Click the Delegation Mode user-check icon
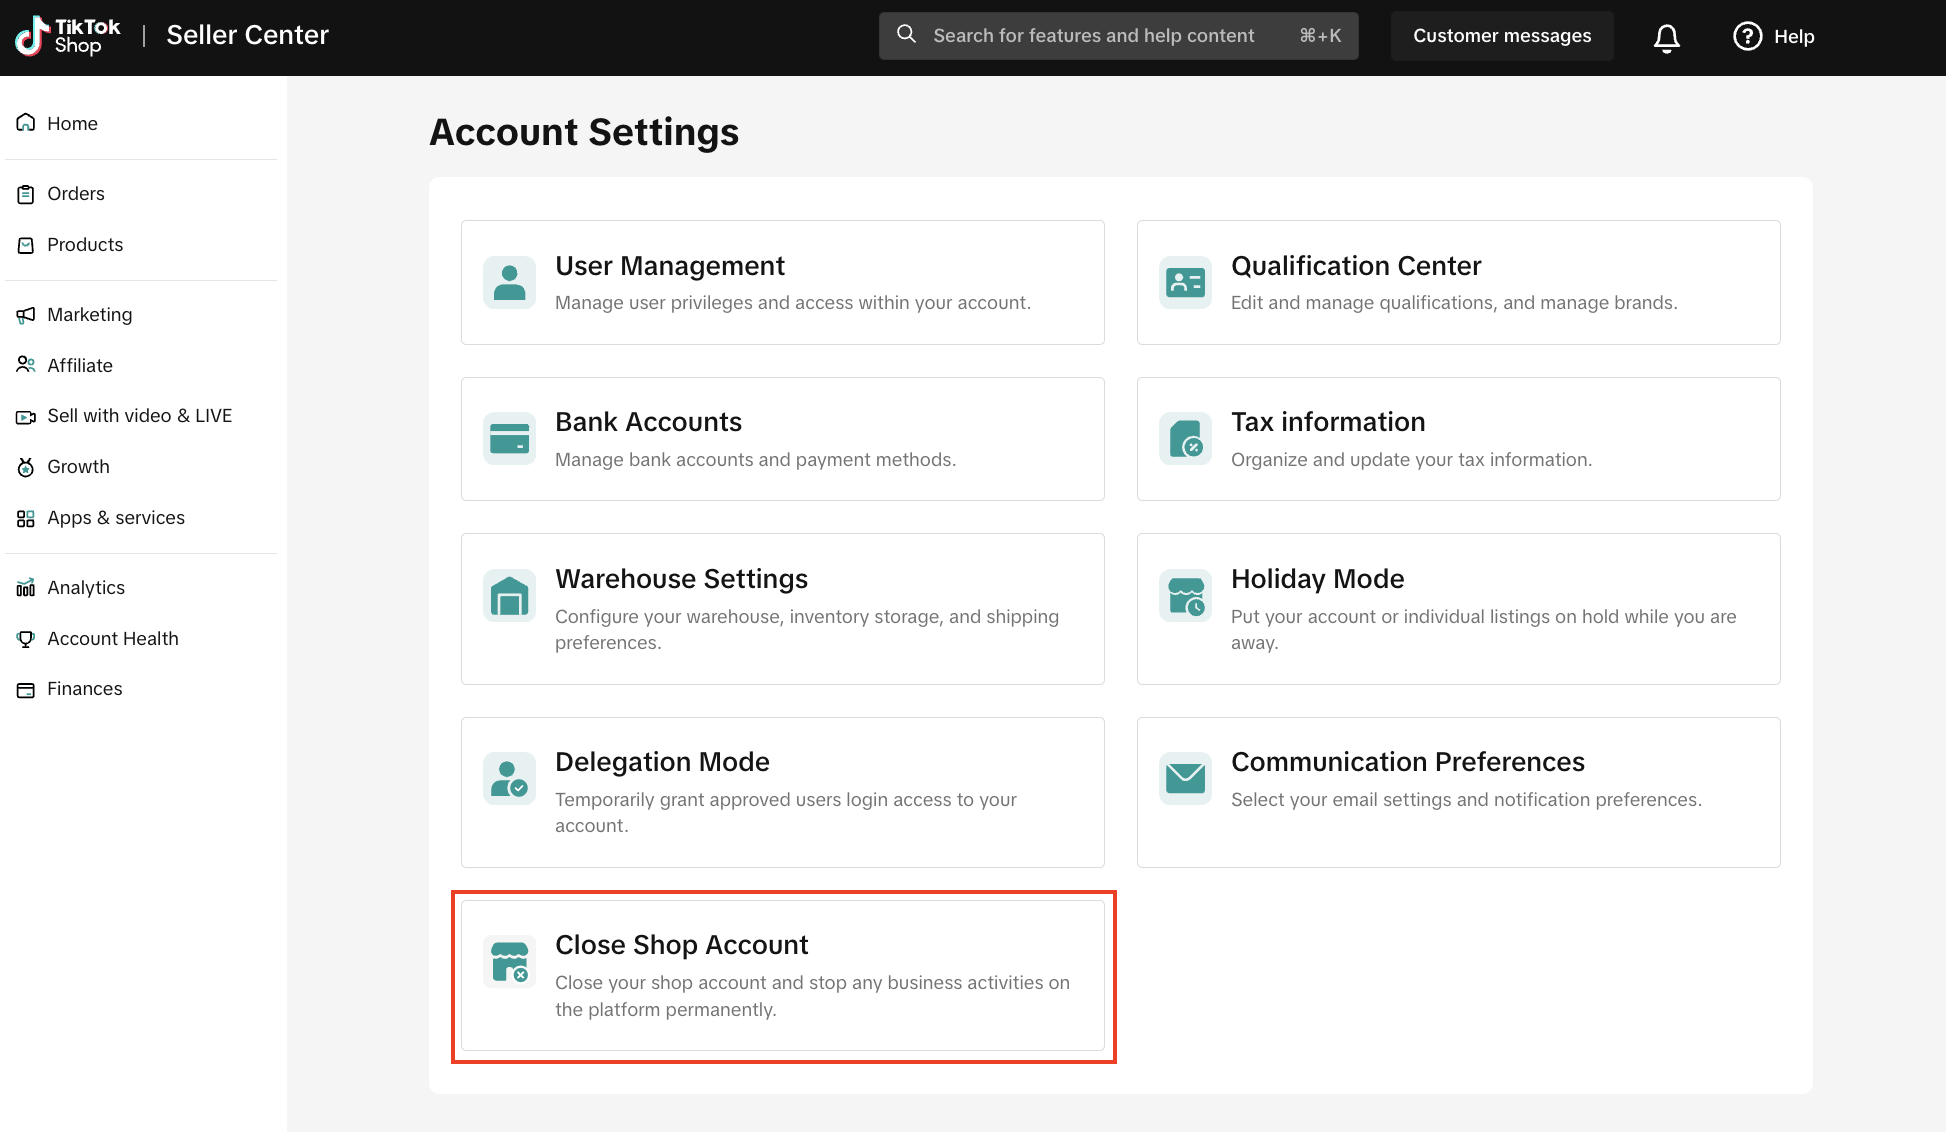Screen dimensions: 1946x1132 click(509, 779)
